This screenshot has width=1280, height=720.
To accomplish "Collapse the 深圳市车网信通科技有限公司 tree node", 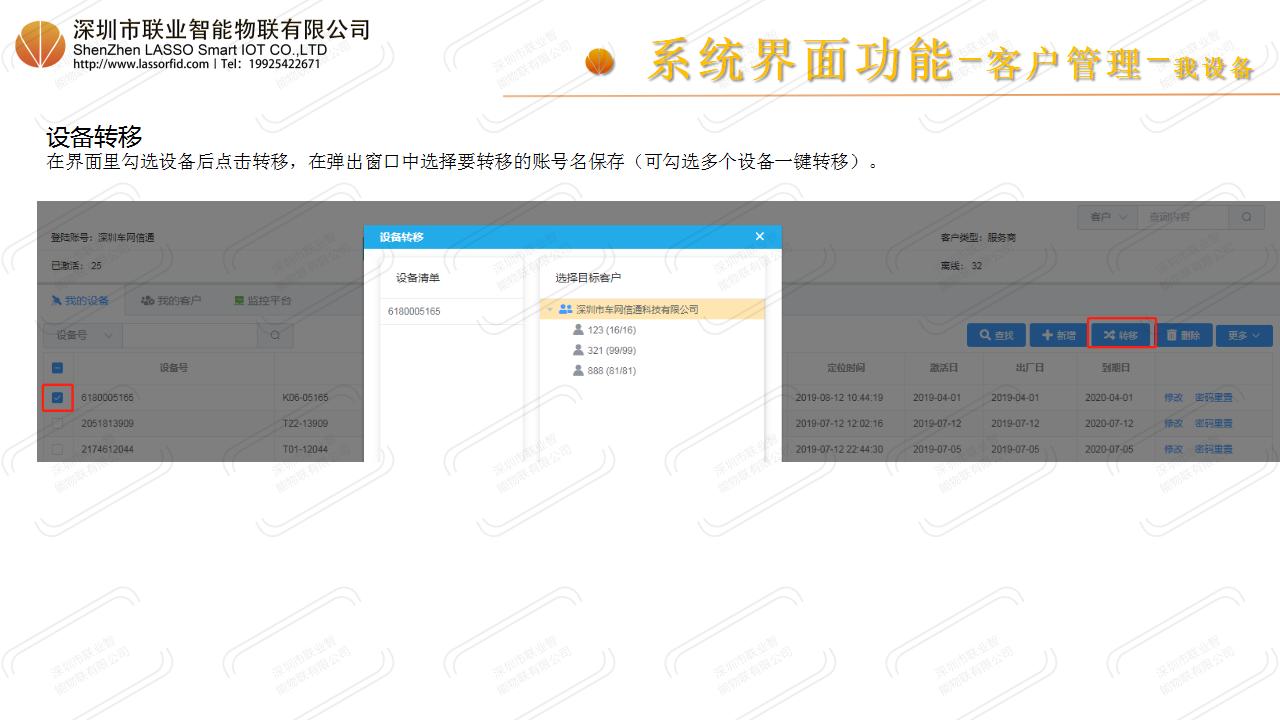I will click(550, 310).
